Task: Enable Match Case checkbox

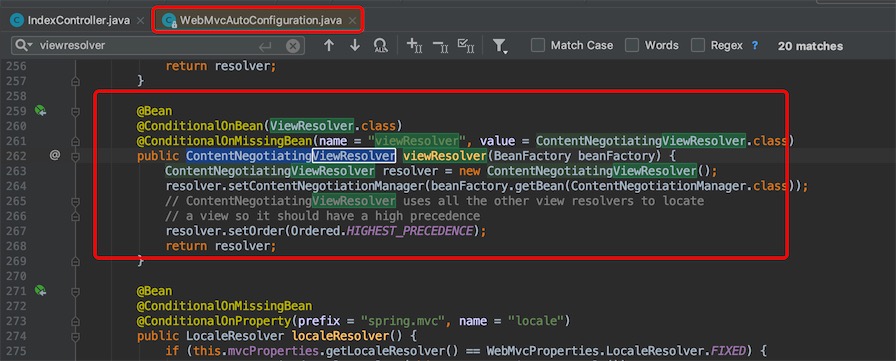Action: [x=538, y=45]
